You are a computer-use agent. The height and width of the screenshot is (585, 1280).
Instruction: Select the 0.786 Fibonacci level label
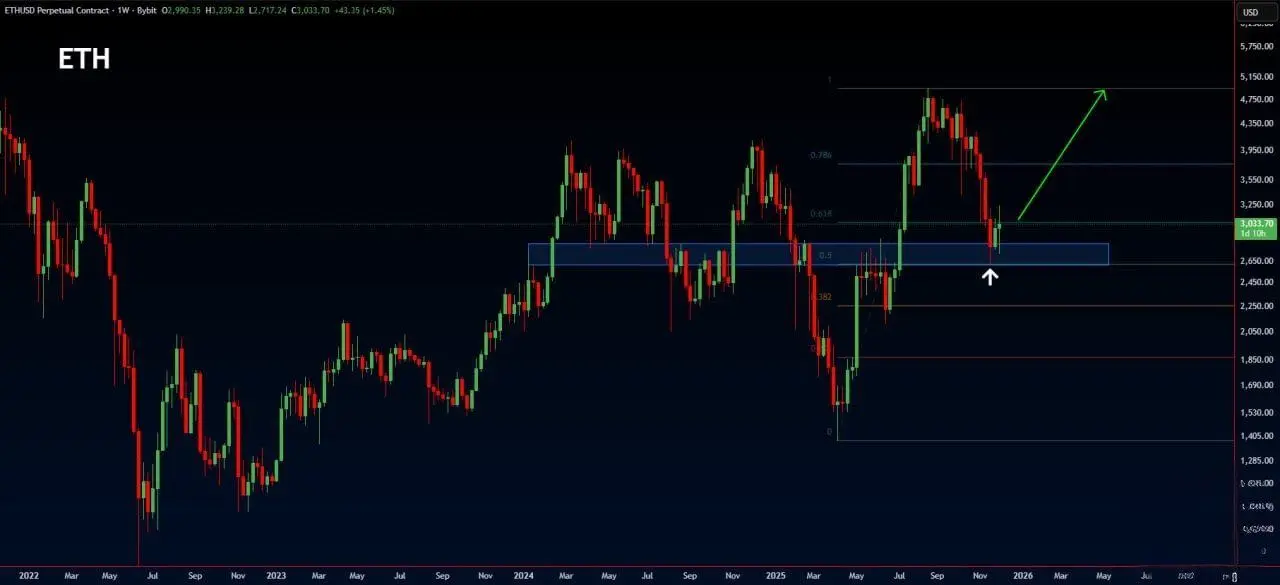click(x=821, y=156)
